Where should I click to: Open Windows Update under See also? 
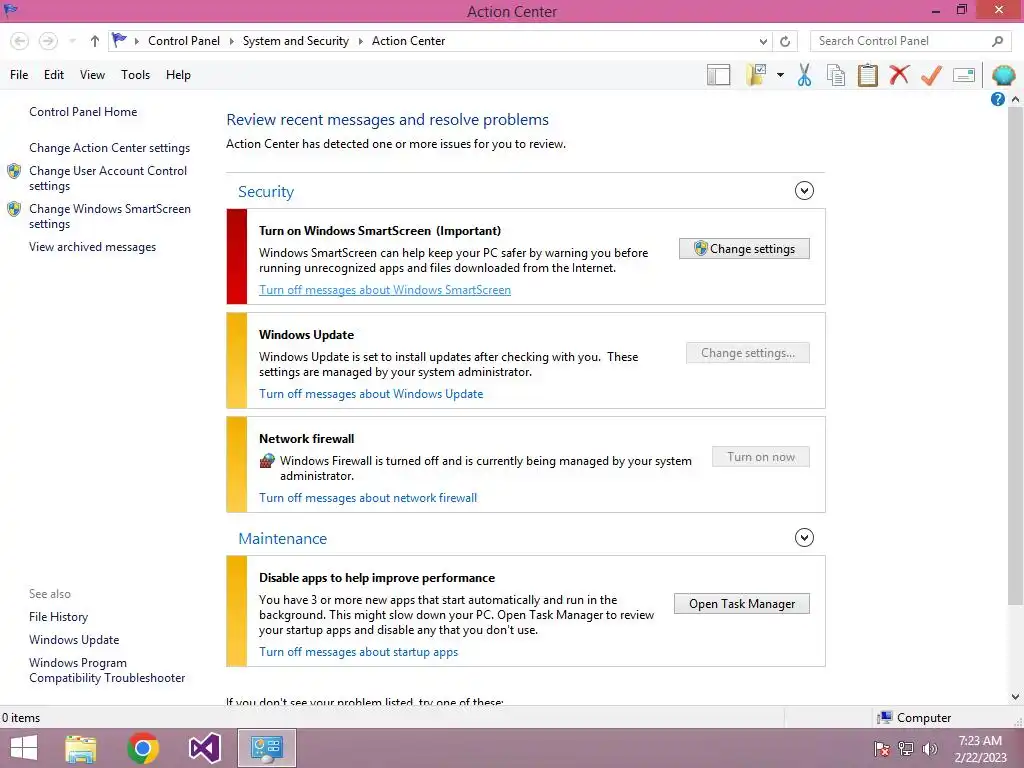pyautogui.click(x=74, y=640)
